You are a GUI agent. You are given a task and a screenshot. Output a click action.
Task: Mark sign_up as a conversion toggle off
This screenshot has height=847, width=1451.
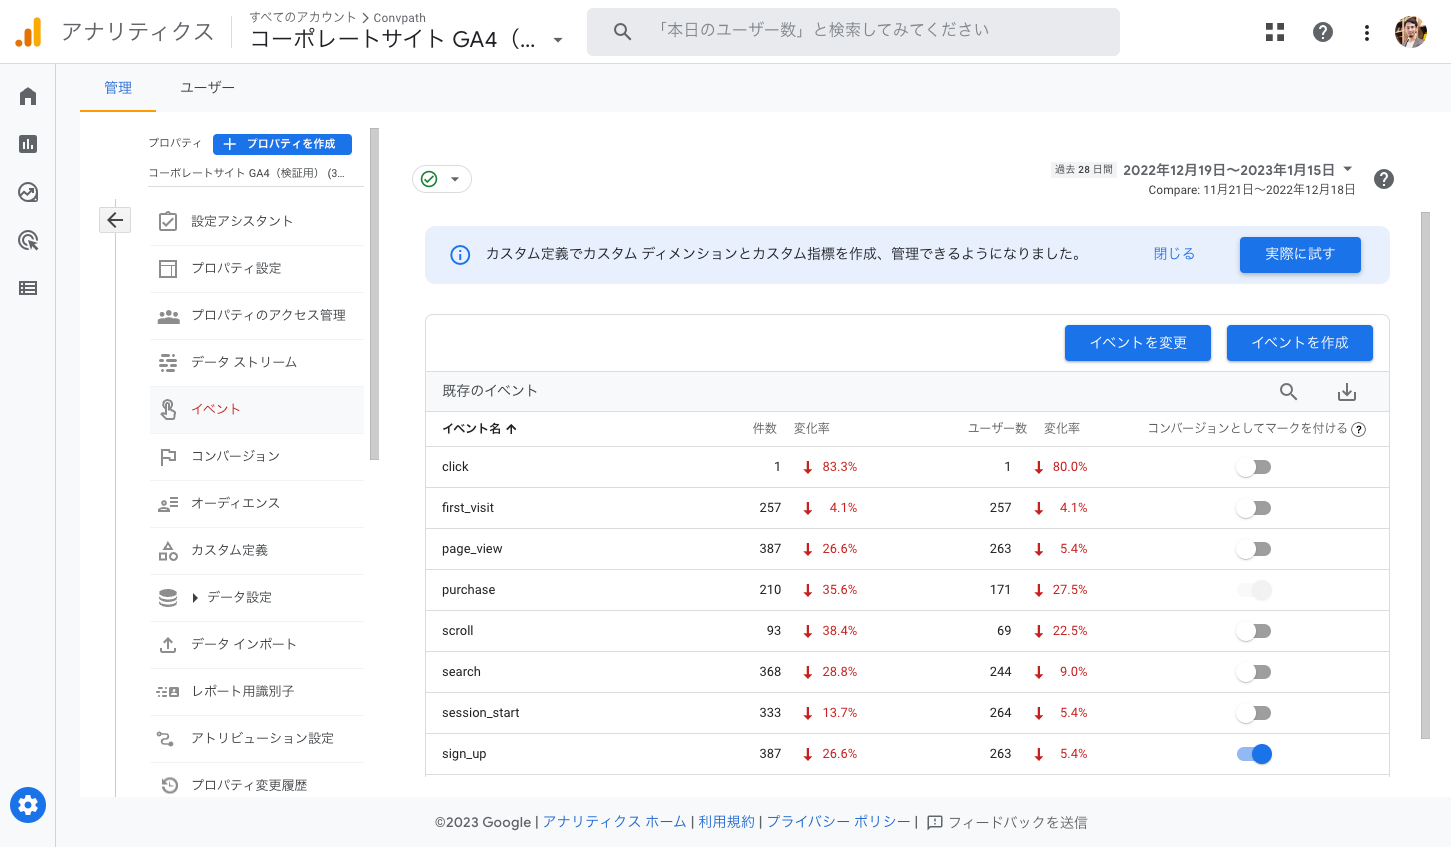[x=1254, y=753]
